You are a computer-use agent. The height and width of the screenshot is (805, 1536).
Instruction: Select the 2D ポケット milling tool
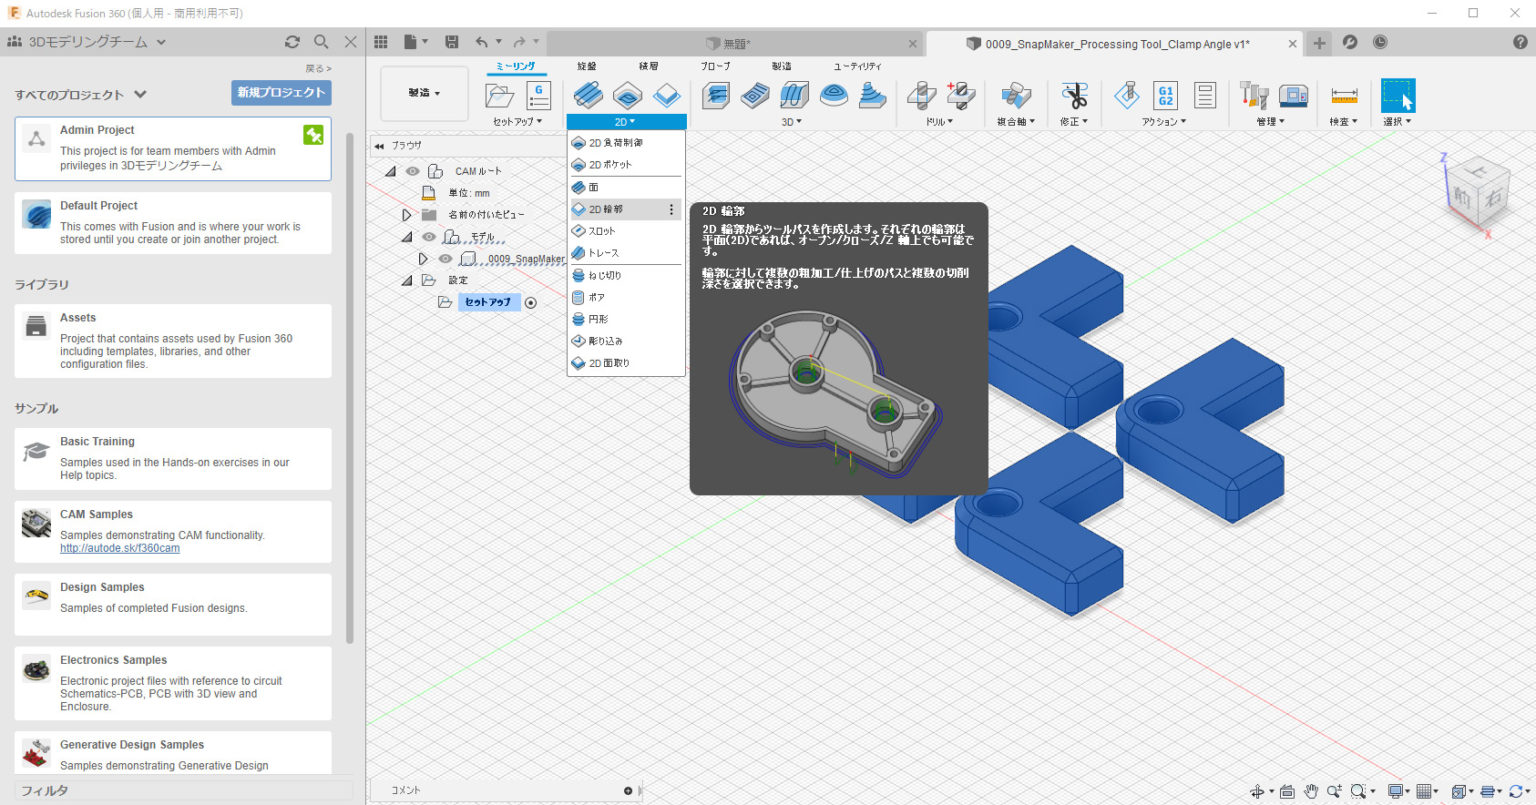(611, 164)
